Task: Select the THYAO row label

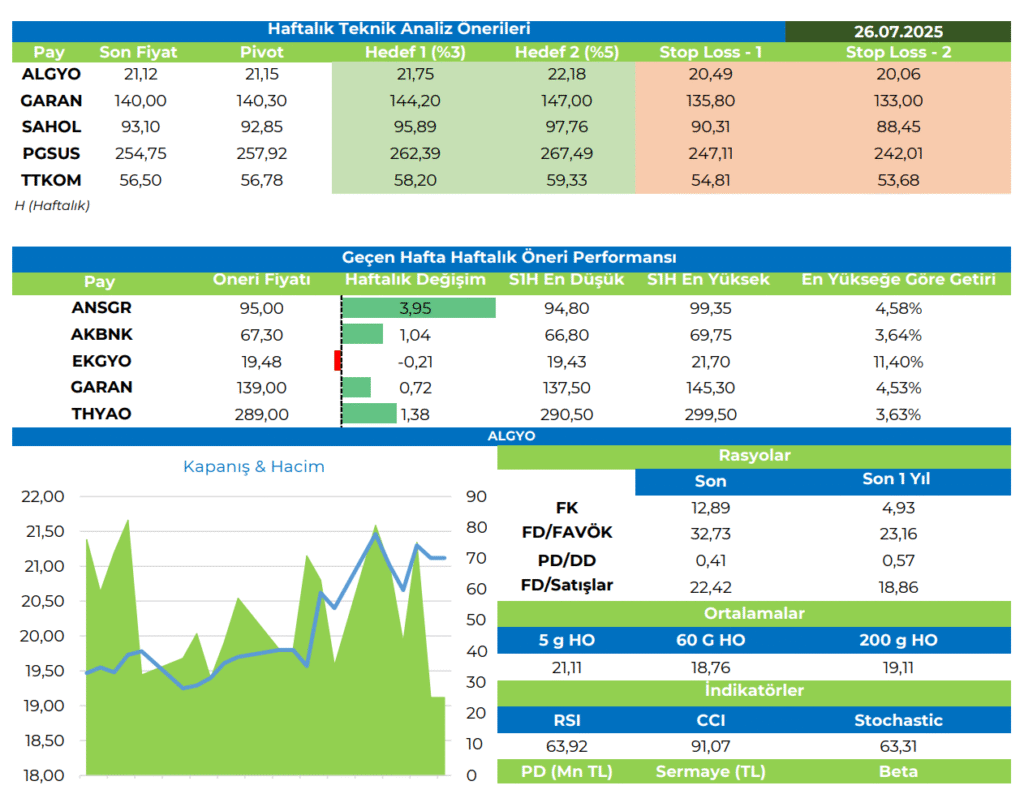Action: click(101, 414)
